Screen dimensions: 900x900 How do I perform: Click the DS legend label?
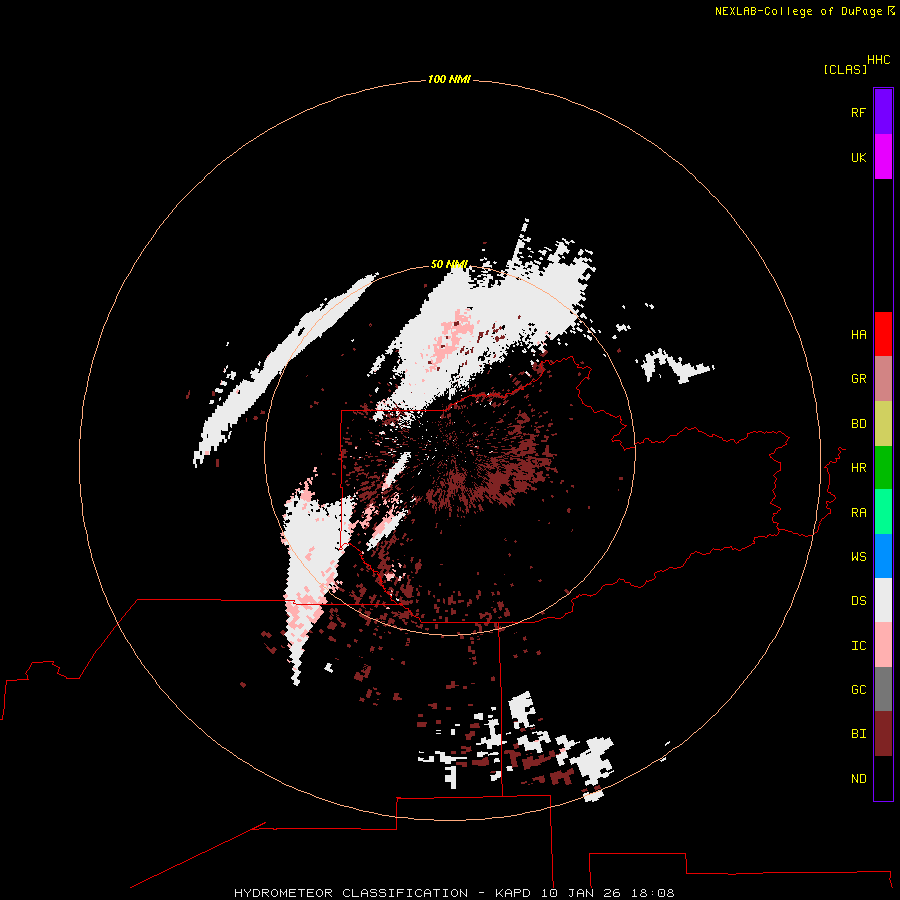[858, 601]
